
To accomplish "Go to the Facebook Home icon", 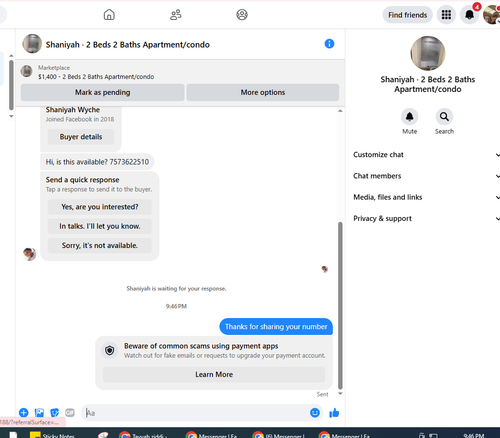I will pos(109,15).
